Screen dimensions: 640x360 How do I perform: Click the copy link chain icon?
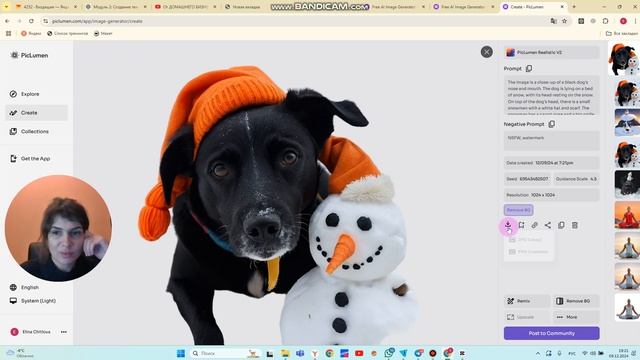pyautogui.click(x=535, y=225)
